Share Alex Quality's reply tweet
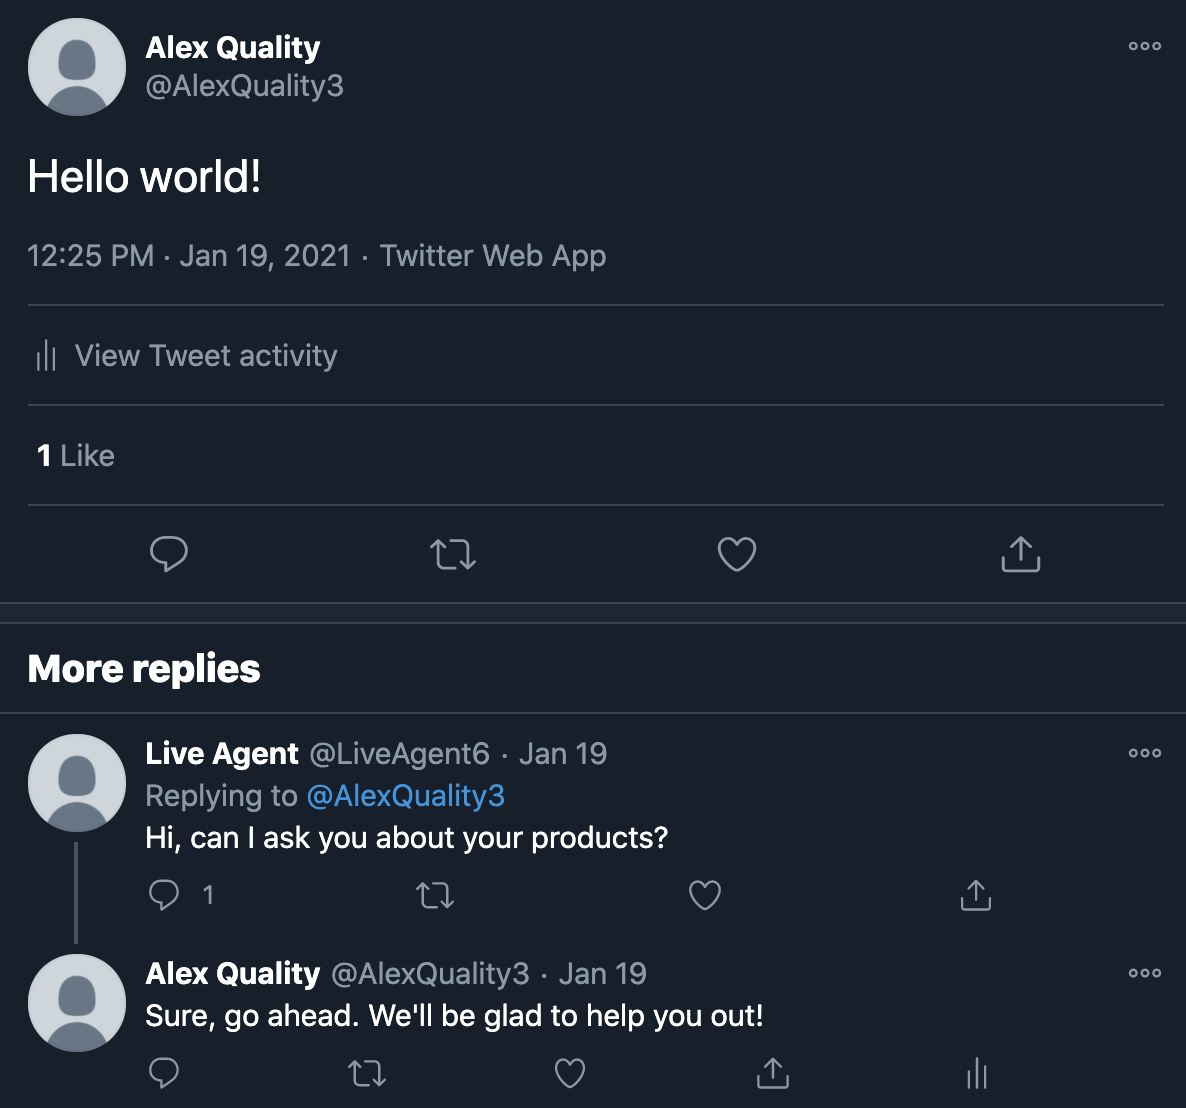This screenshot has height=1108, width=1186. pyautogui.click(x=771, y=1073)
